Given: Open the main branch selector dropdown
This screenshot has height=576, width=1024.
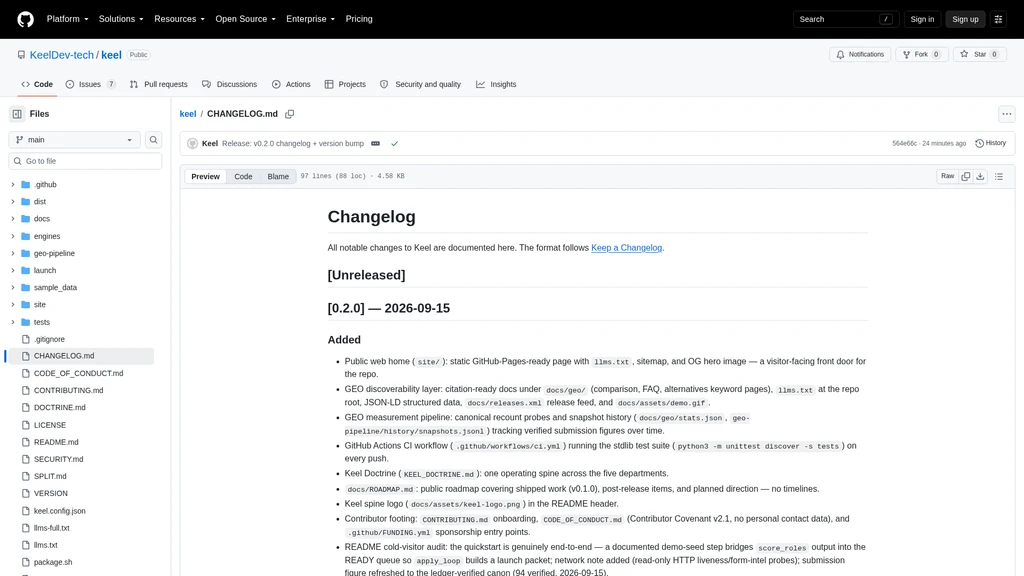Looking at the screenshot, I should tap(74, 140).
